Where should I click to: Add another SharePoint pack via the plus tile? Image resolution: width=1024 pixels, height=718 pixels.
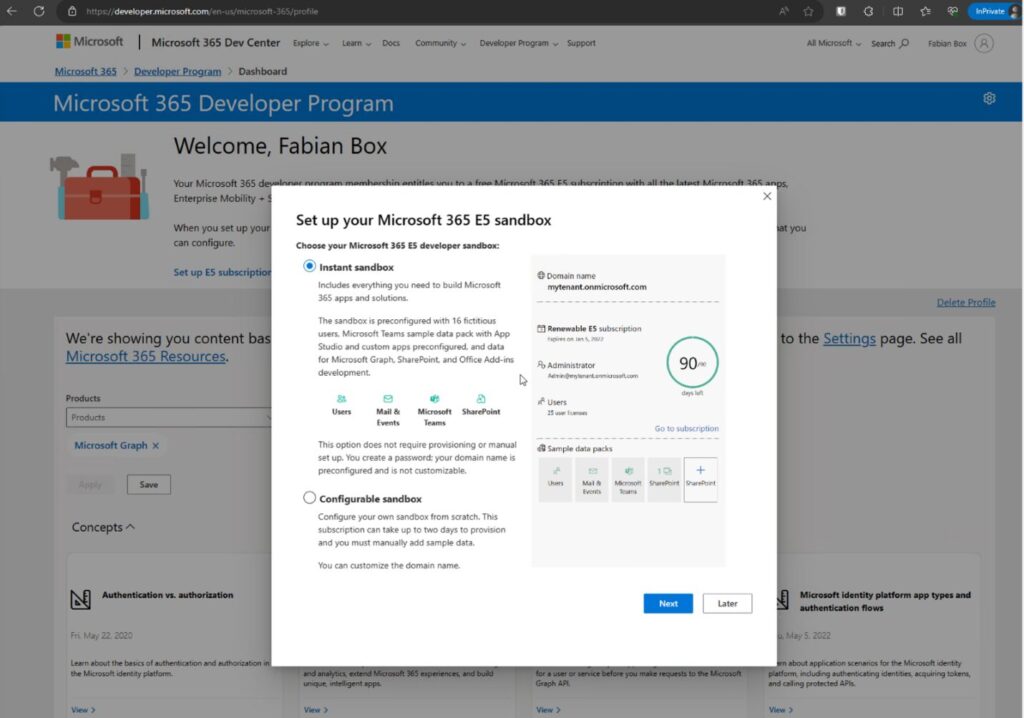pos(701,478)
